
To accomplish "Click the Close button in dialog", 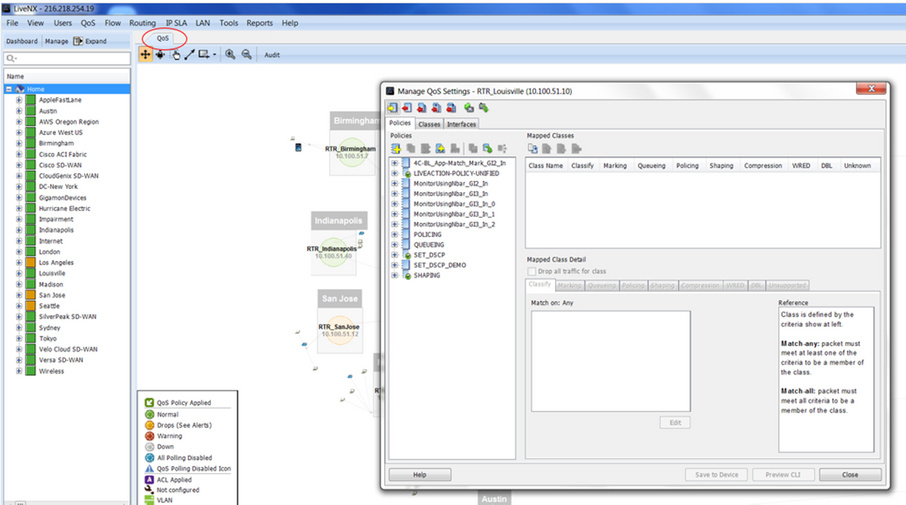I will tap(850, 474).
